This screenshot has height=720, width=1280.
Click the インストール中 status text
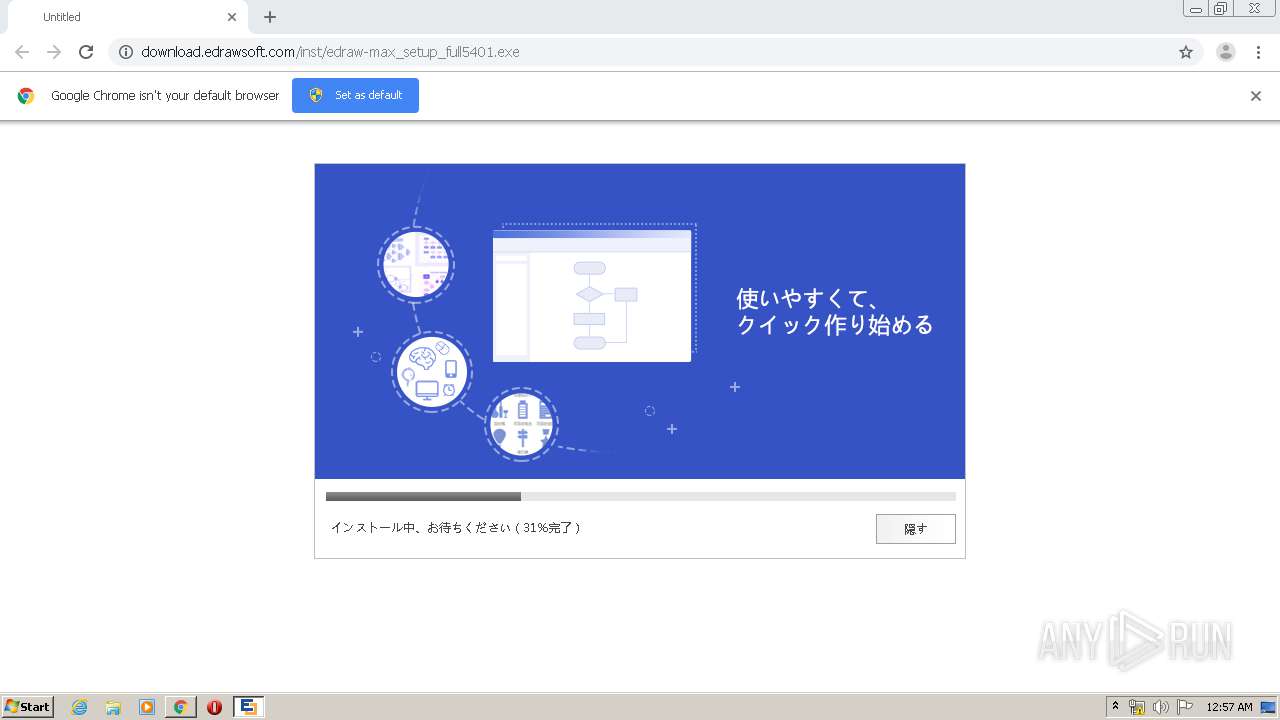455,527
